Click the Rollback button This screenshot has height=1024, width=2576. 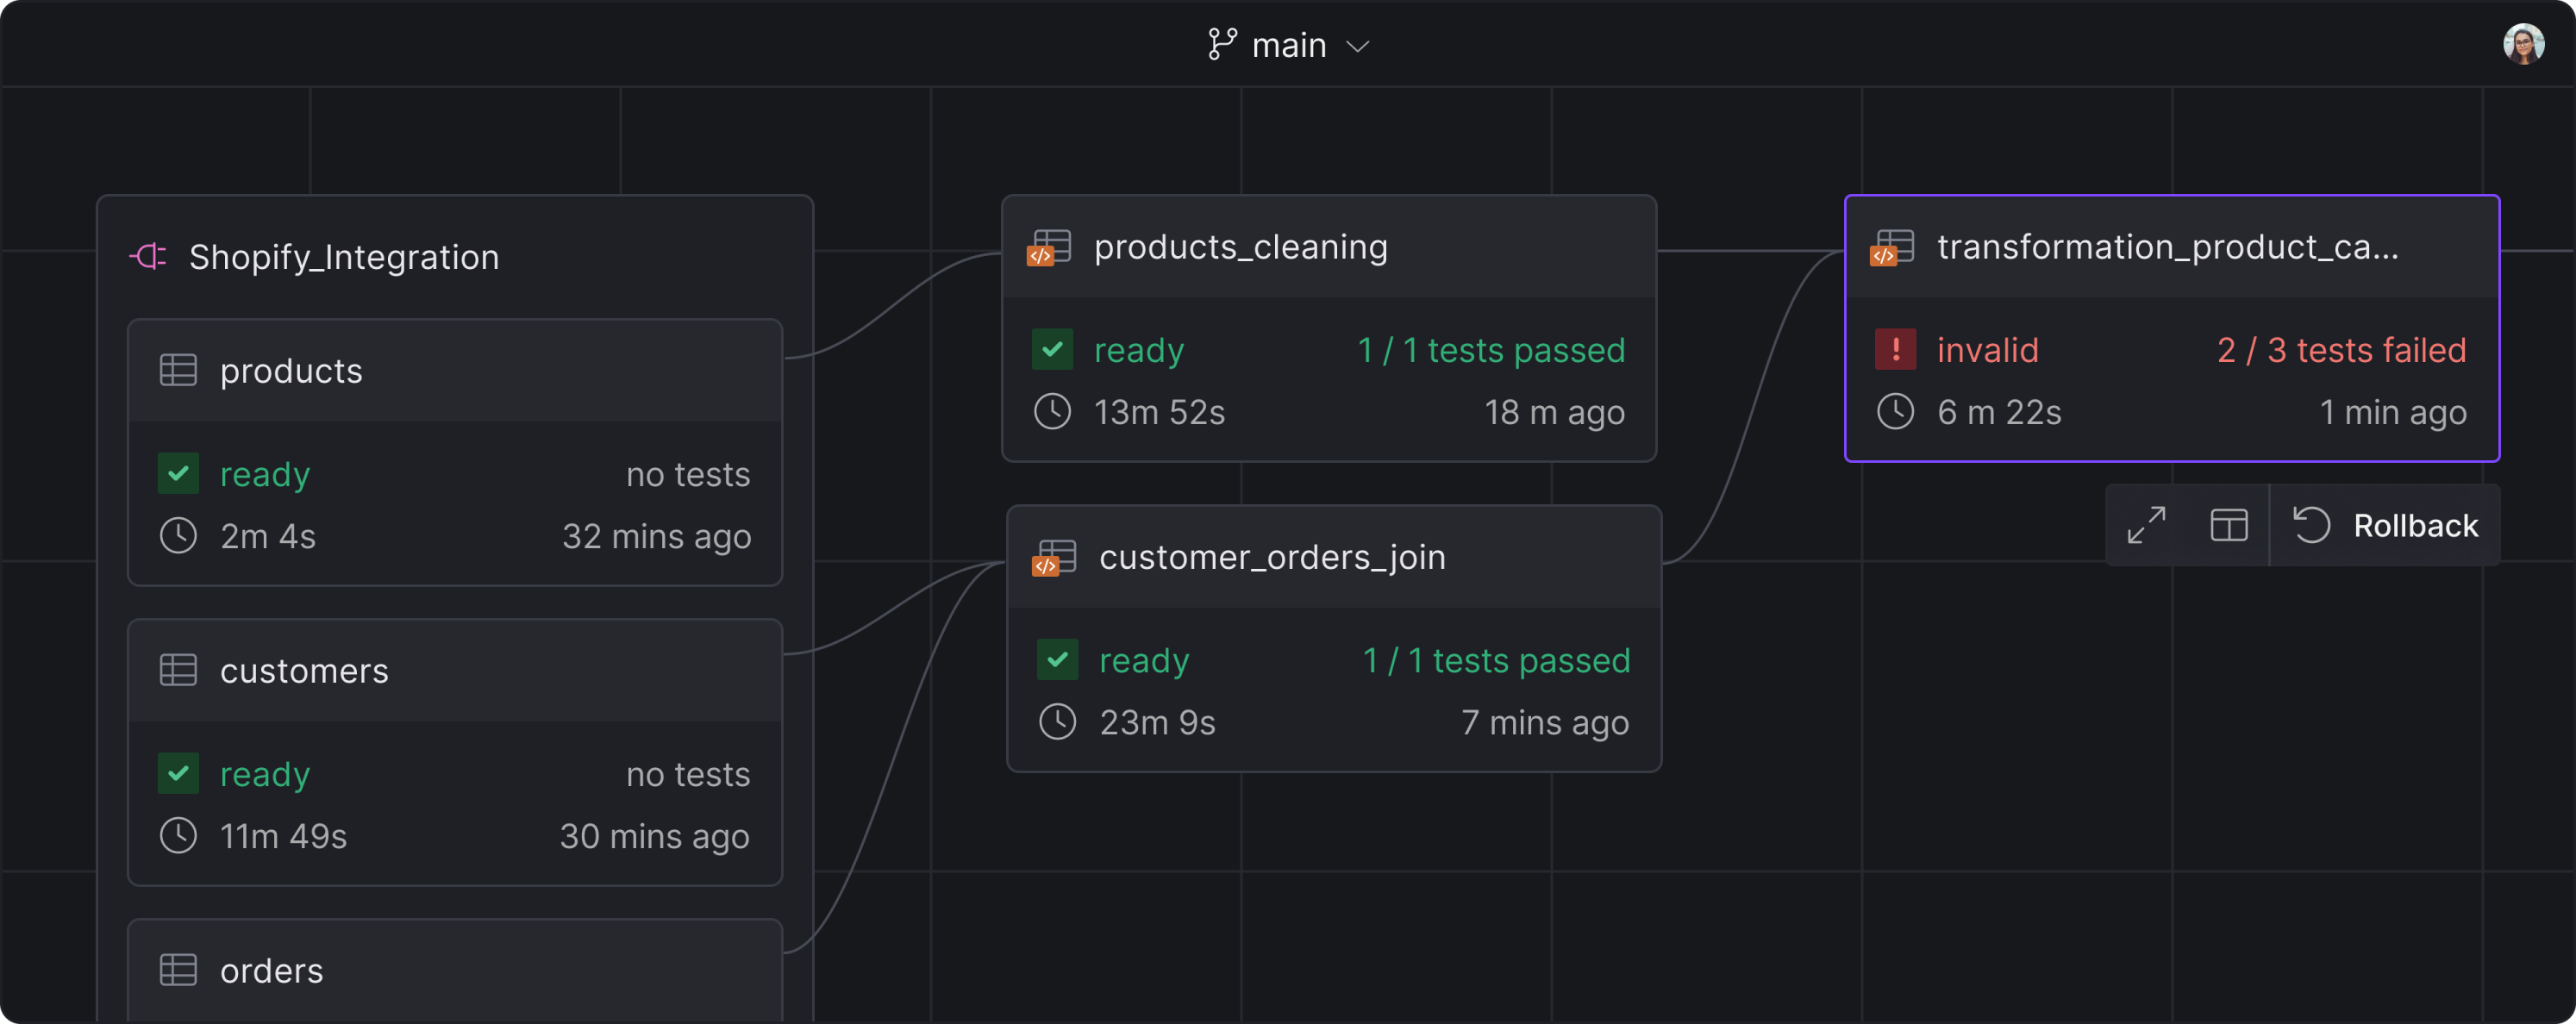[2416, 524]
